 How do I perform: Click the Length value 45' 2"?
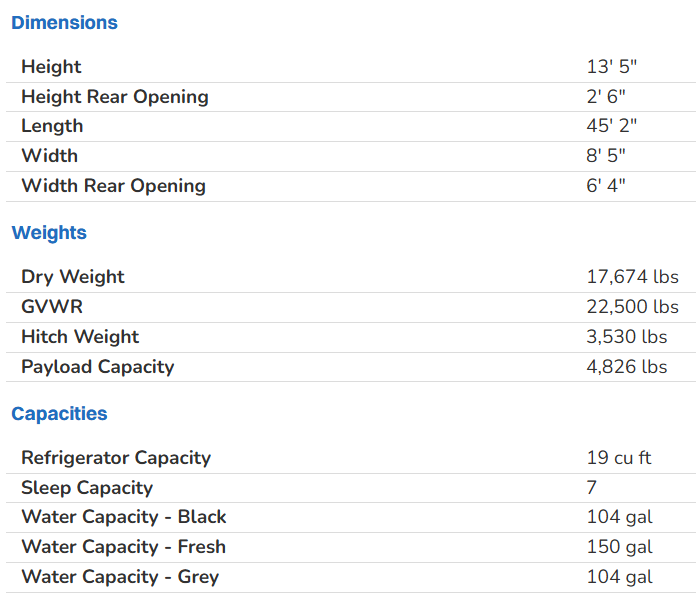(x=612, y=125)
